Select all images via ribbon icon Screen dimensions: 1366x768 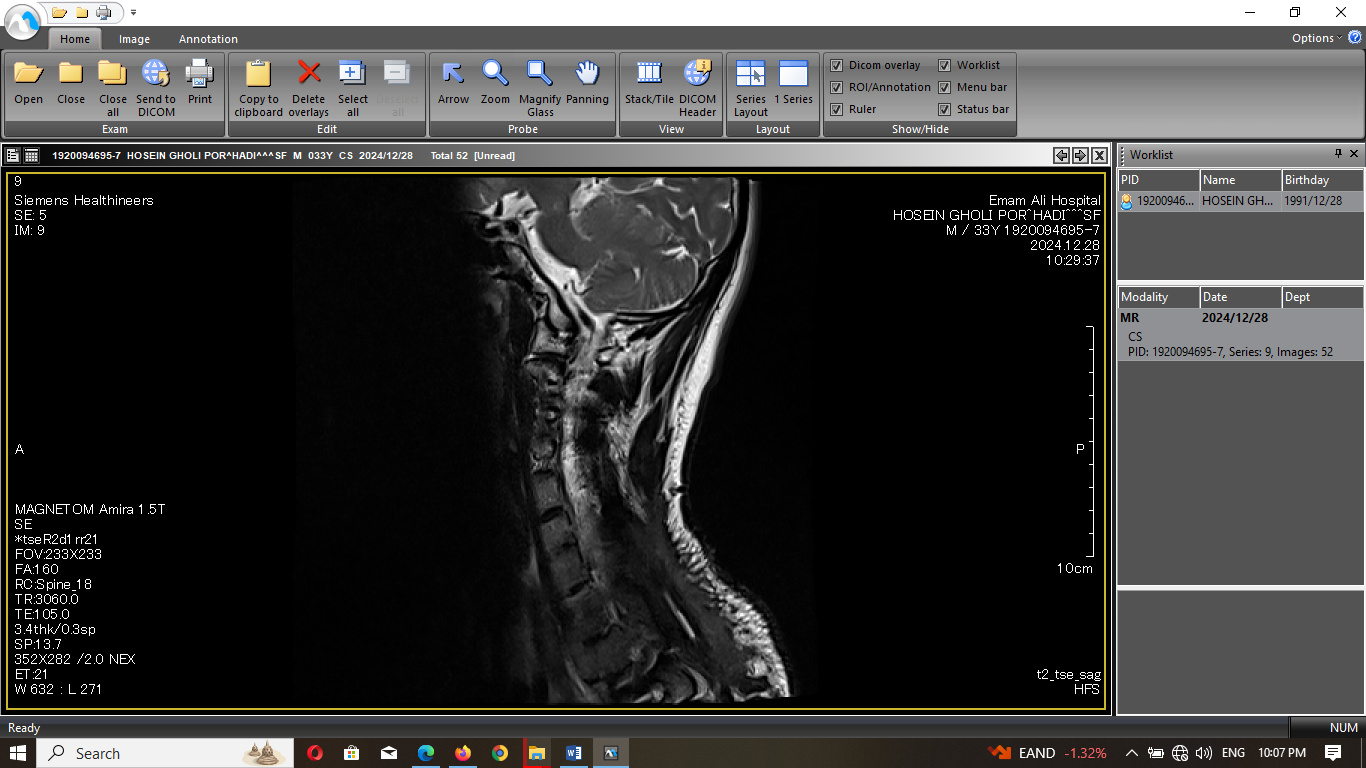point(353,88)
